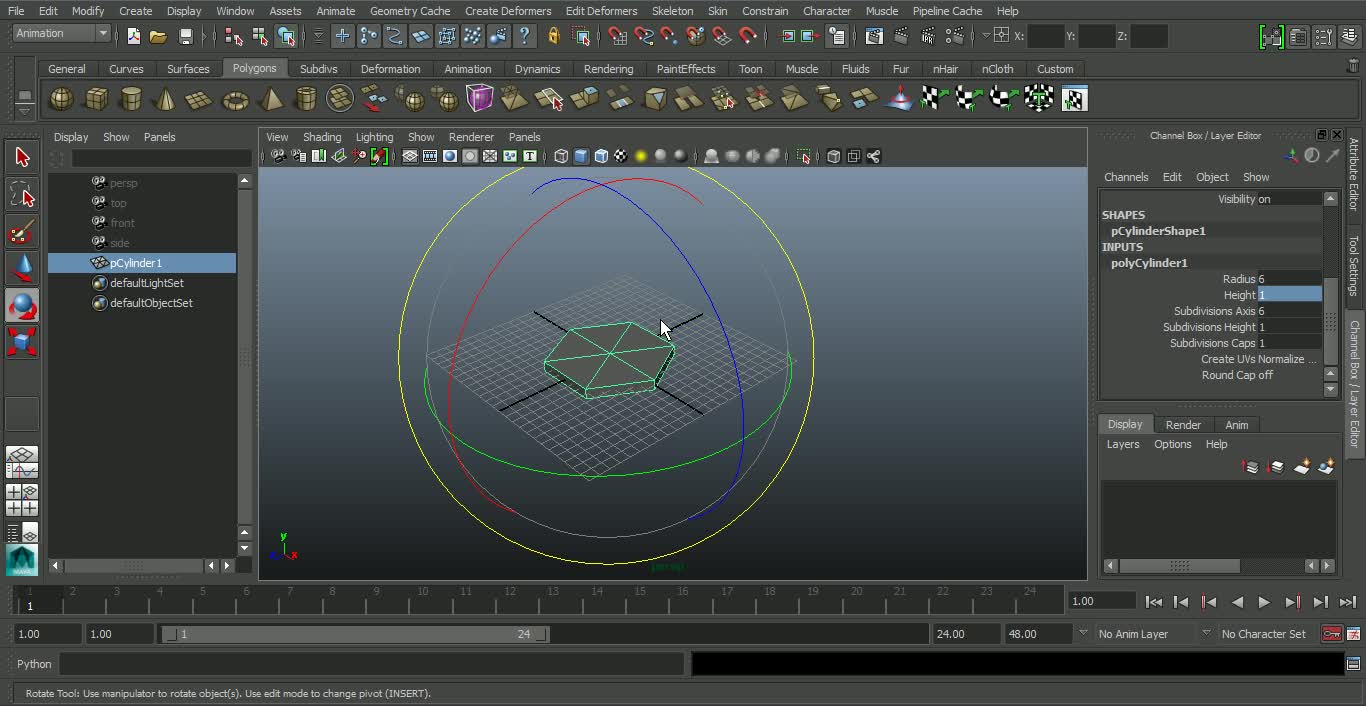Screen dimensions: 1366x706
Task: Create a new scene from the status line
Action: tap(133, 36)
